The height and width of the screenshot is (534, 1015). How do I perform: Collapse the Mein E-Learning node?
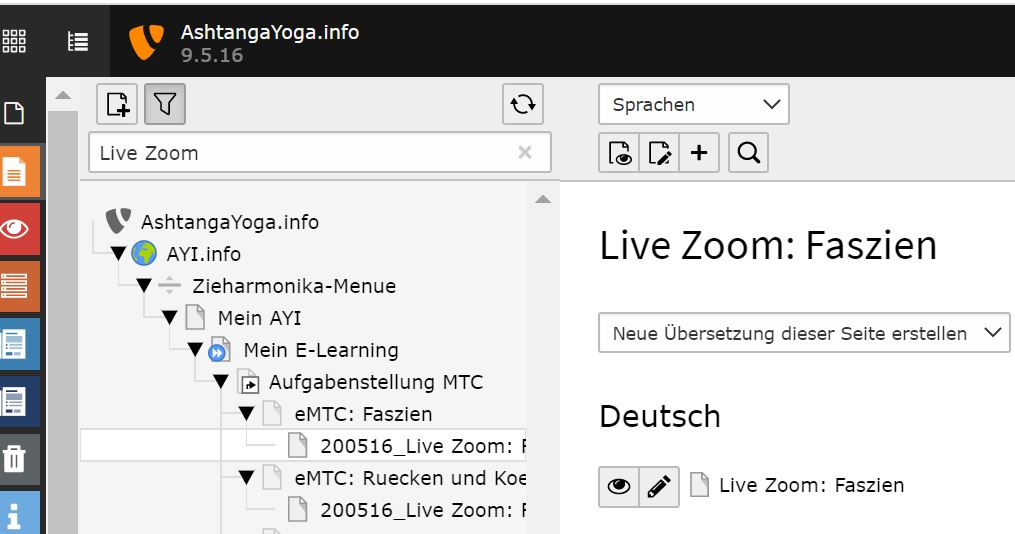(195, 350)
